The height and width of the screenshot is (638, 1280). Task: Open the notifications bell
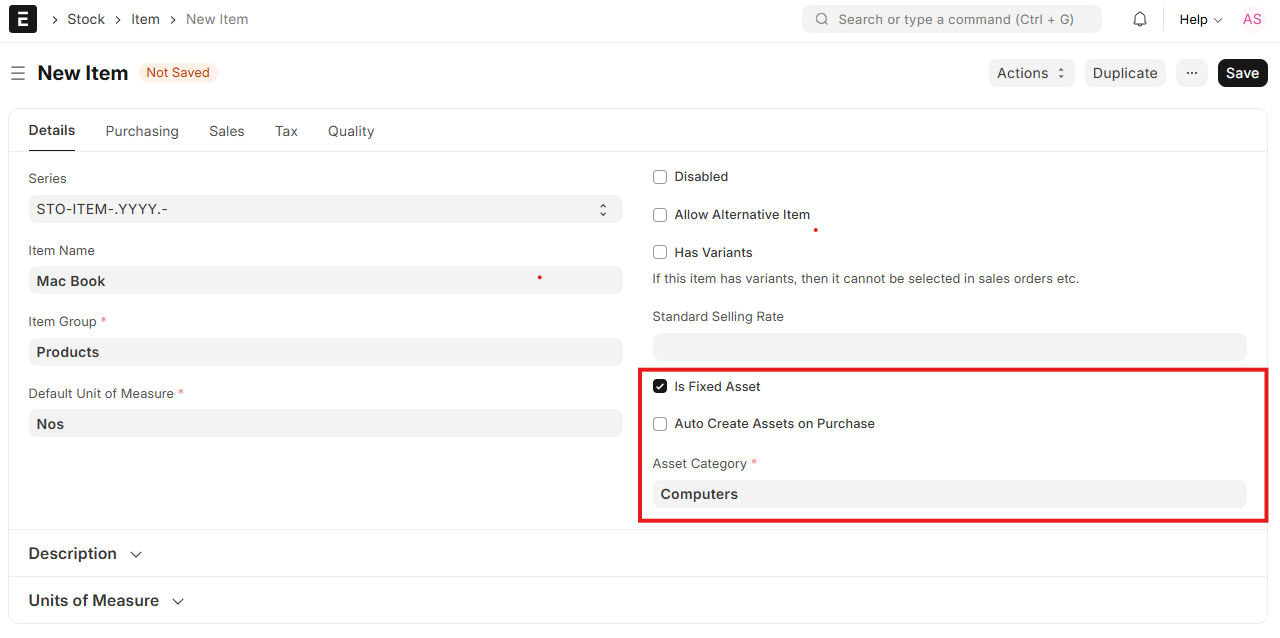[x=1140, y=19]
